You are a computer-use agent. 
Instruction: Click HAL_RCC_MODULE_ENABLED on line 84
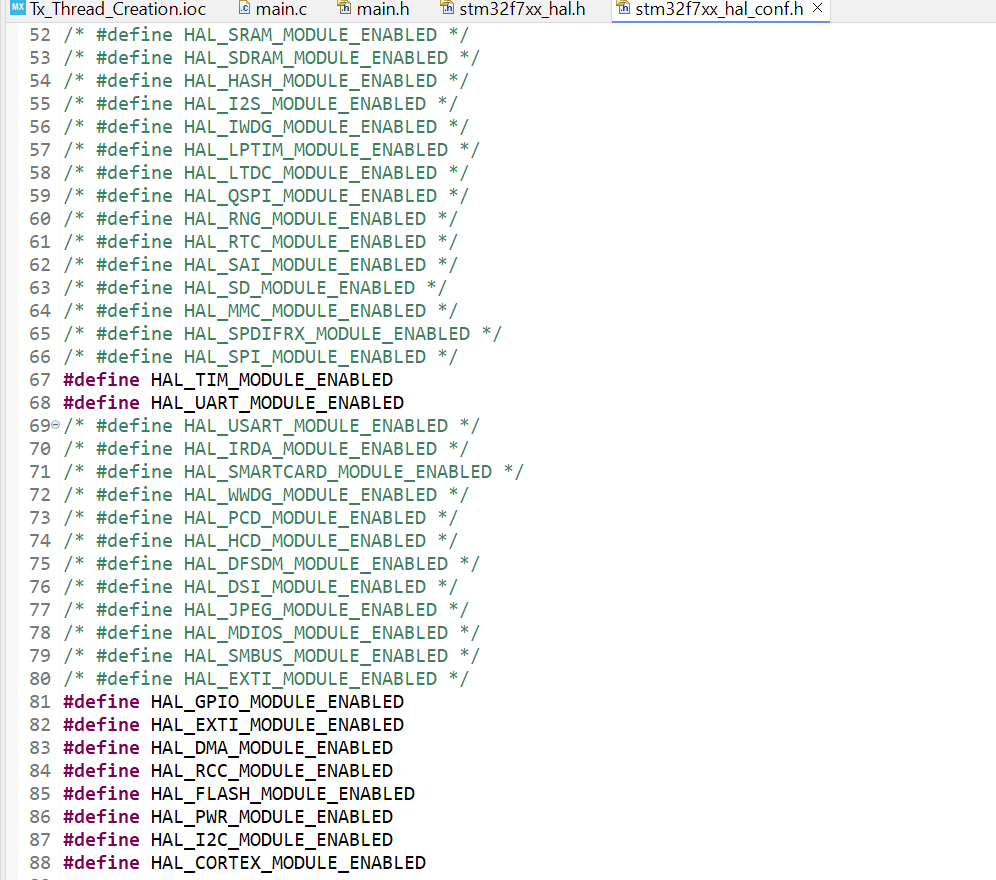click(x=272, y=771)
